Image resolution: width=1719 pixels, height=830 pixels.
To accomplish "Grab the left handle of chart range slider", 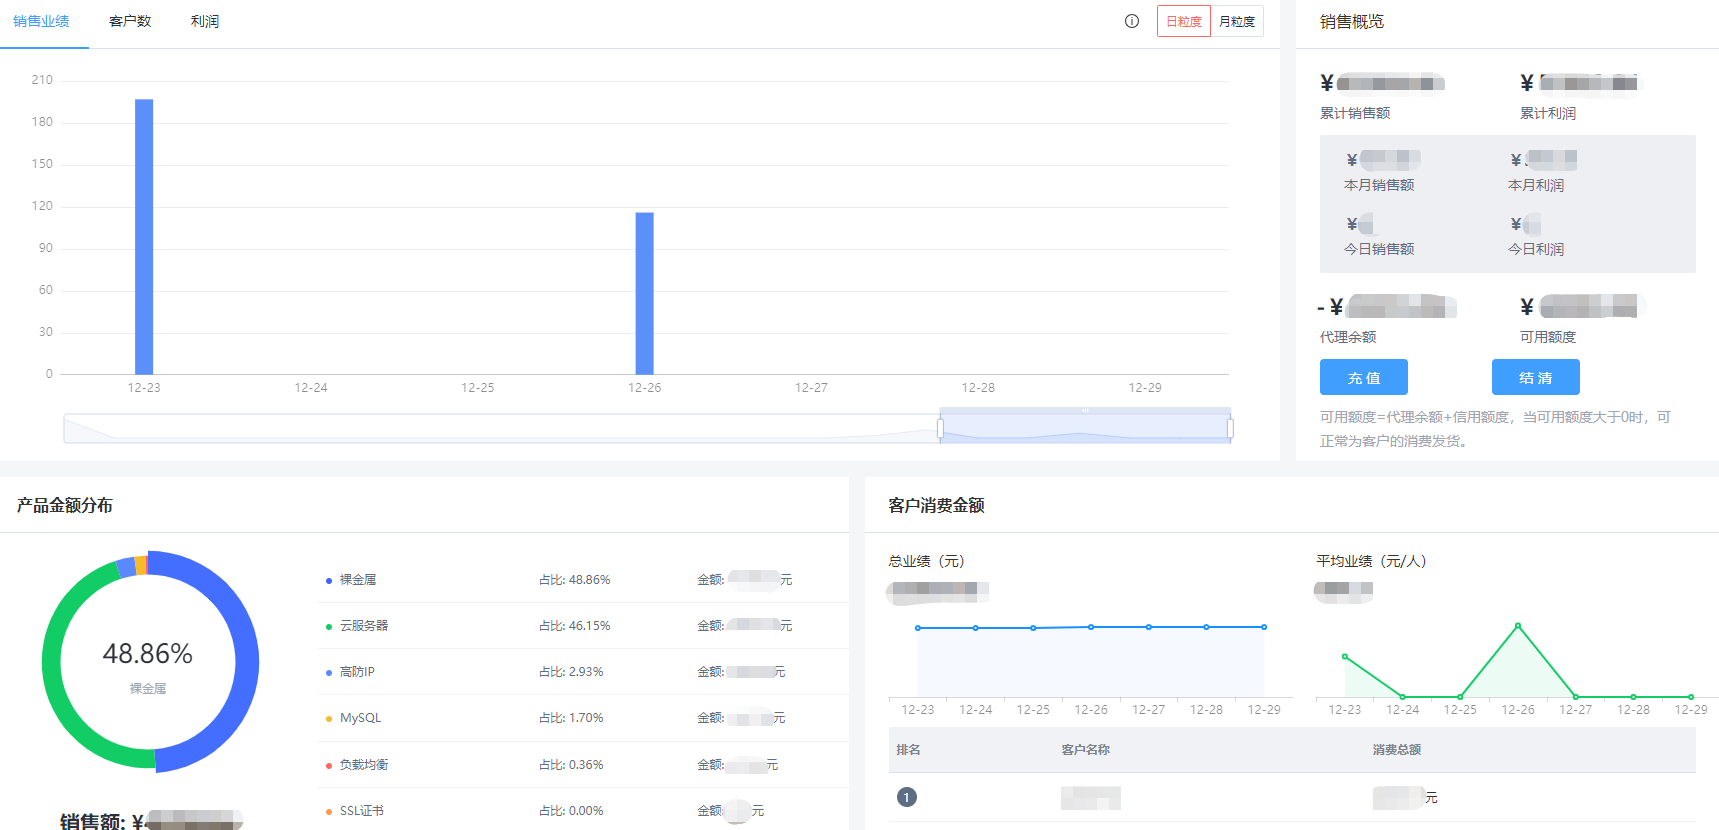I will tap(940, 429).
